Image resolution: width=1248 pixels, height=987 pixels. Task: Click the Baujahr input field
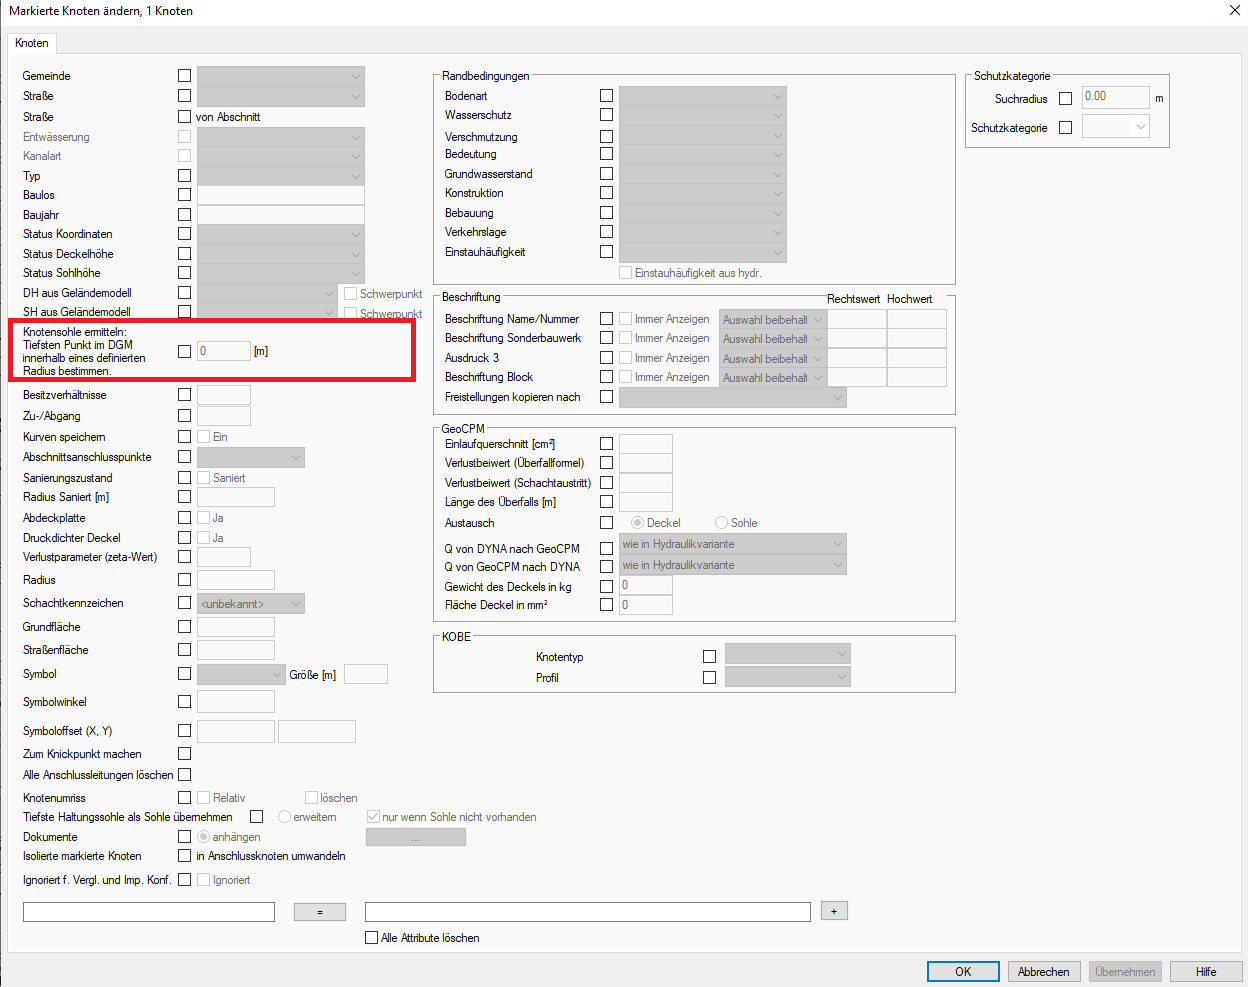pos(280,215)
